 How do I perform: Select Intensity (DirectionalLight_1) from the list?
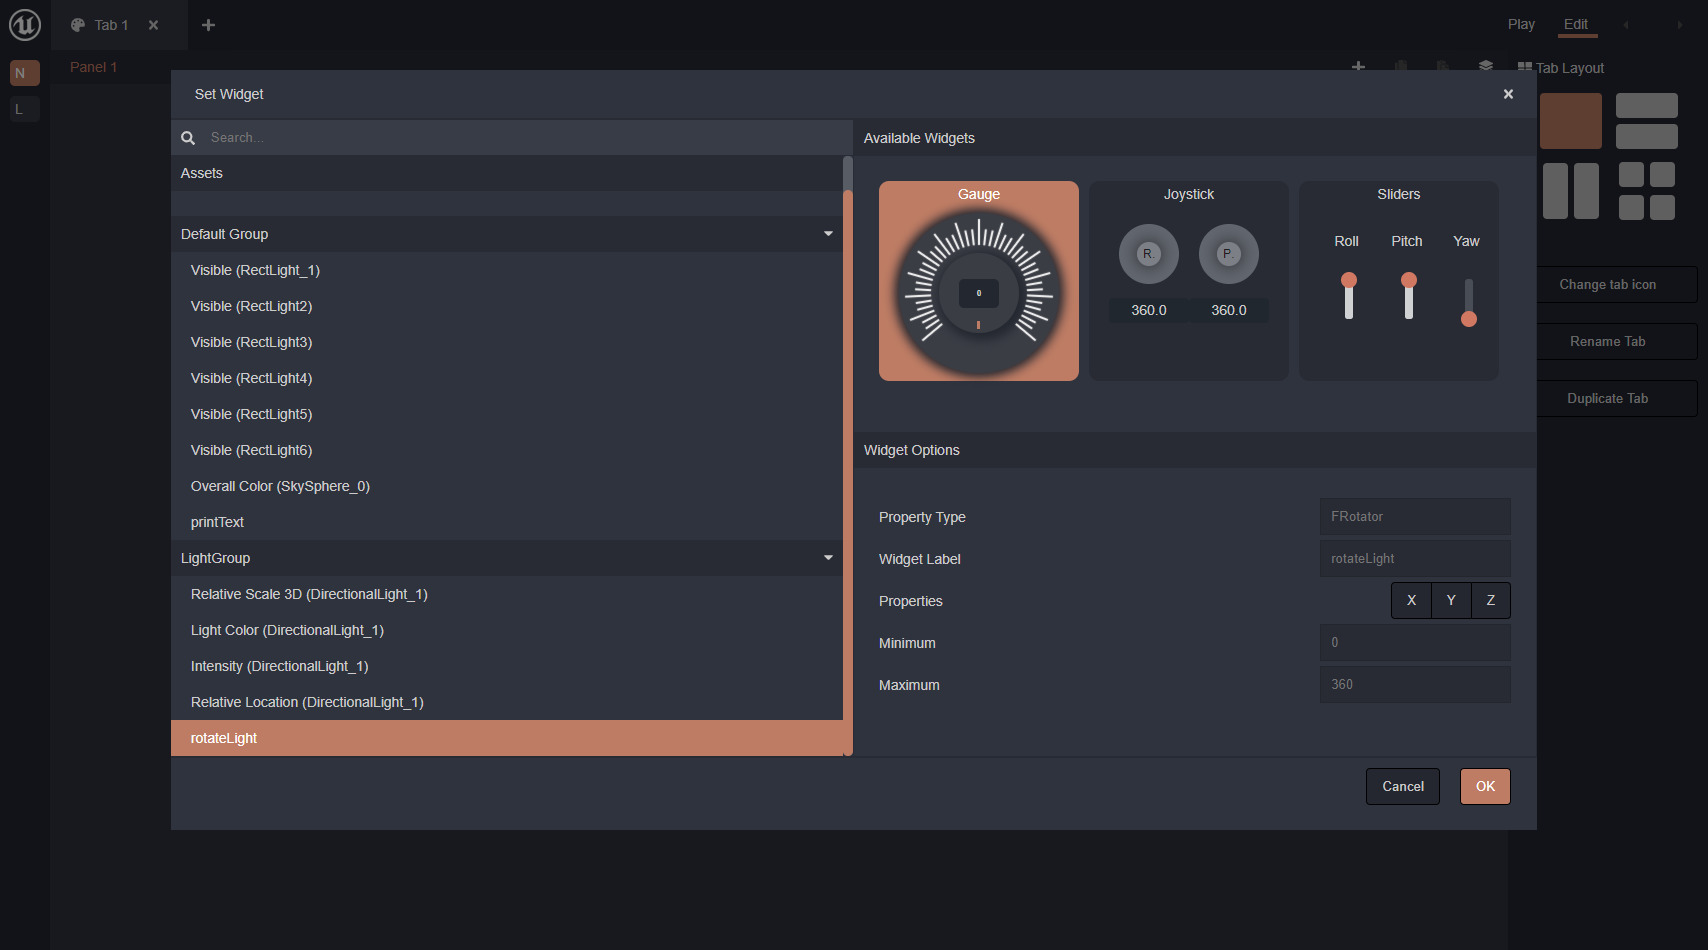pyautogui.click(x=280, y=666)
